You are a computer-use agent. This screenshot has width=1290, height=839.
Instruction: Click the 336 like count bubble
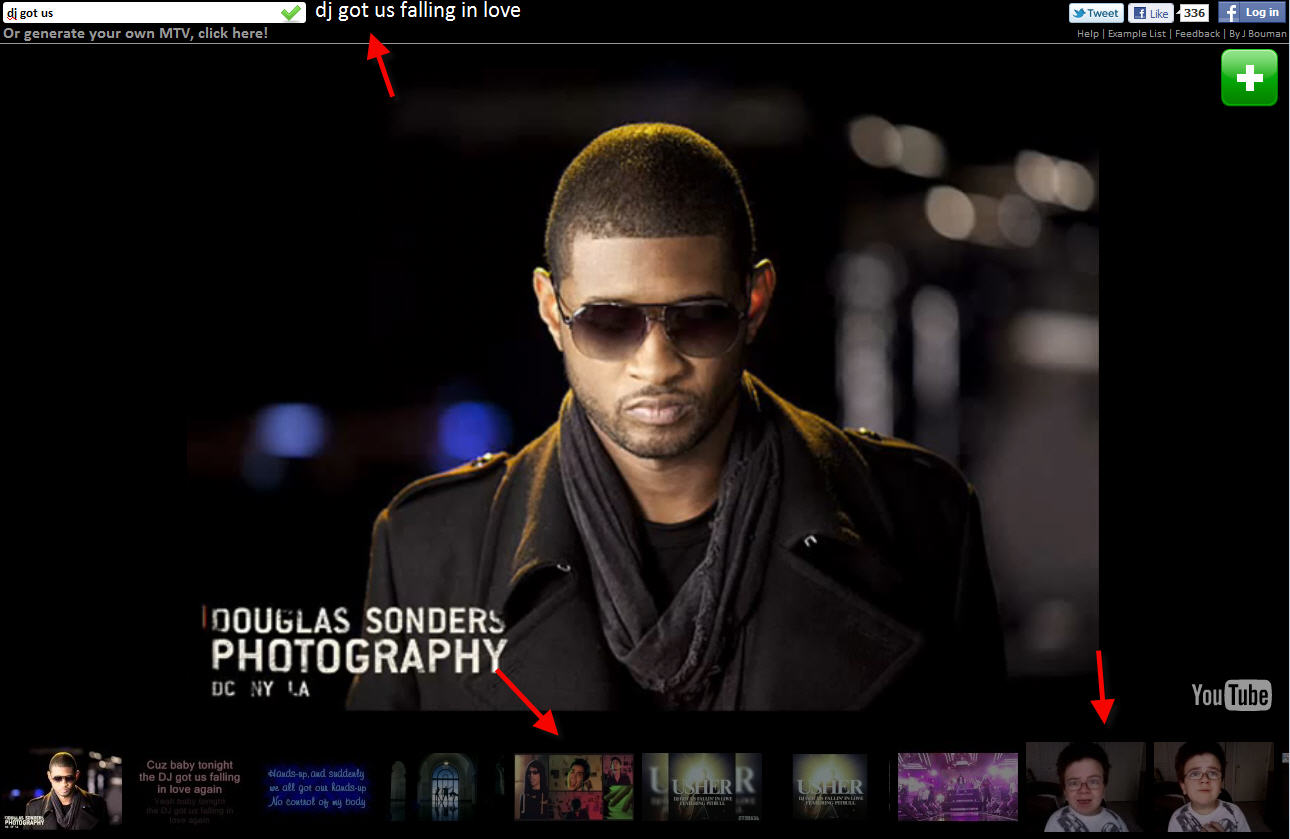coord(1194,13)
